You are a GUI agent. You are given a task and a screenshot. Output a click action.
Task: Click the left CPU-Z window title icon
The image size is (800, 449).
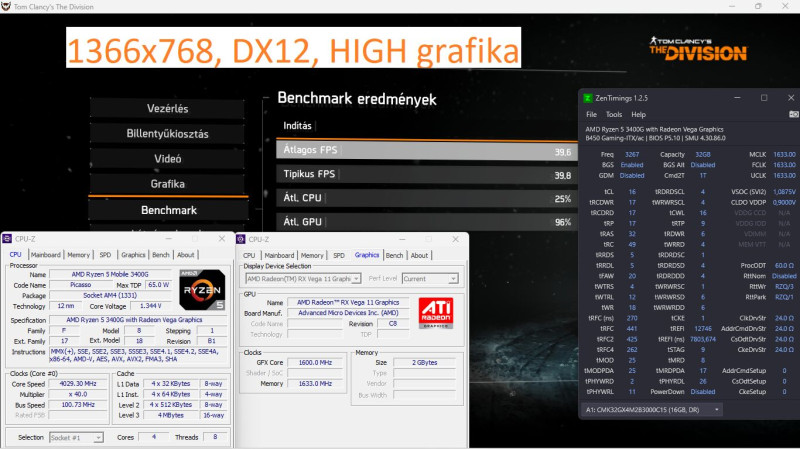click(7, 239)
